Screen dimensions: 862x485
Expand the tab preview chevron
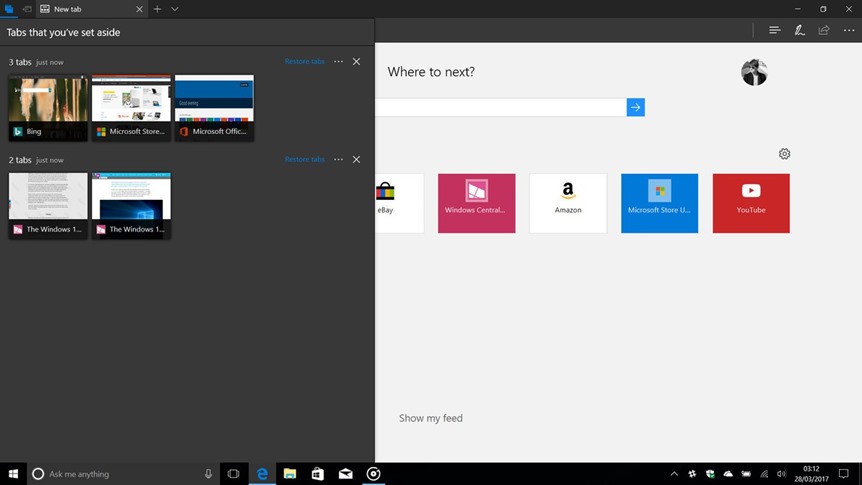click(x=175, y=9)
